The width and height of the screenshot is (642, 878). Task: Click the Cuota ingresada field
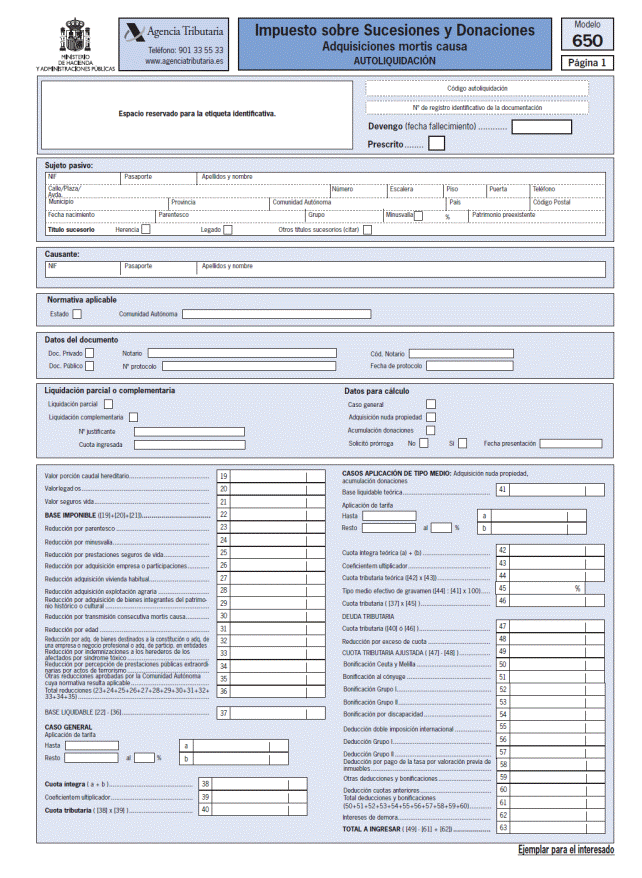coord(189,445)
